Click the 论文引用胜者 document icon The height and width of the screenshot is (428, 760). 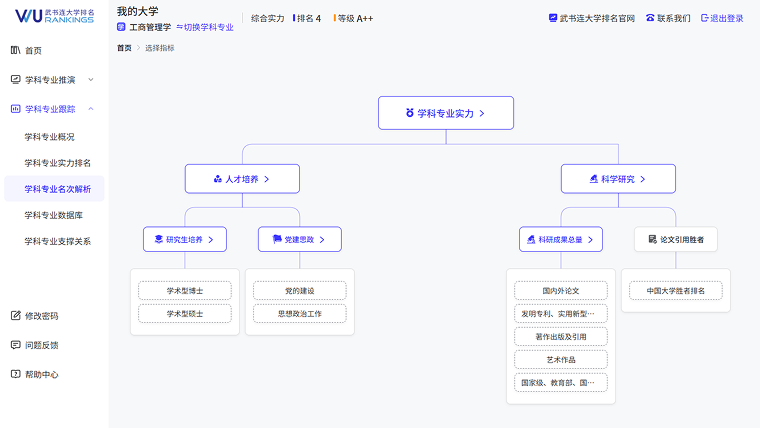(x=652, y=239)
